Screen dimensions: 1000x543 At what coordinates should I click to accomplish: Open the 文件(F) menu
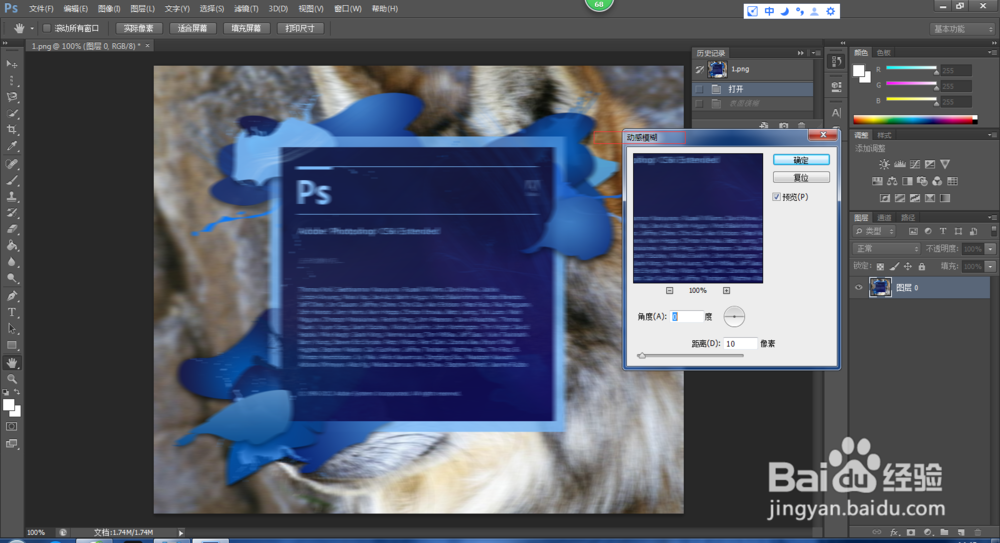(41, 9)
